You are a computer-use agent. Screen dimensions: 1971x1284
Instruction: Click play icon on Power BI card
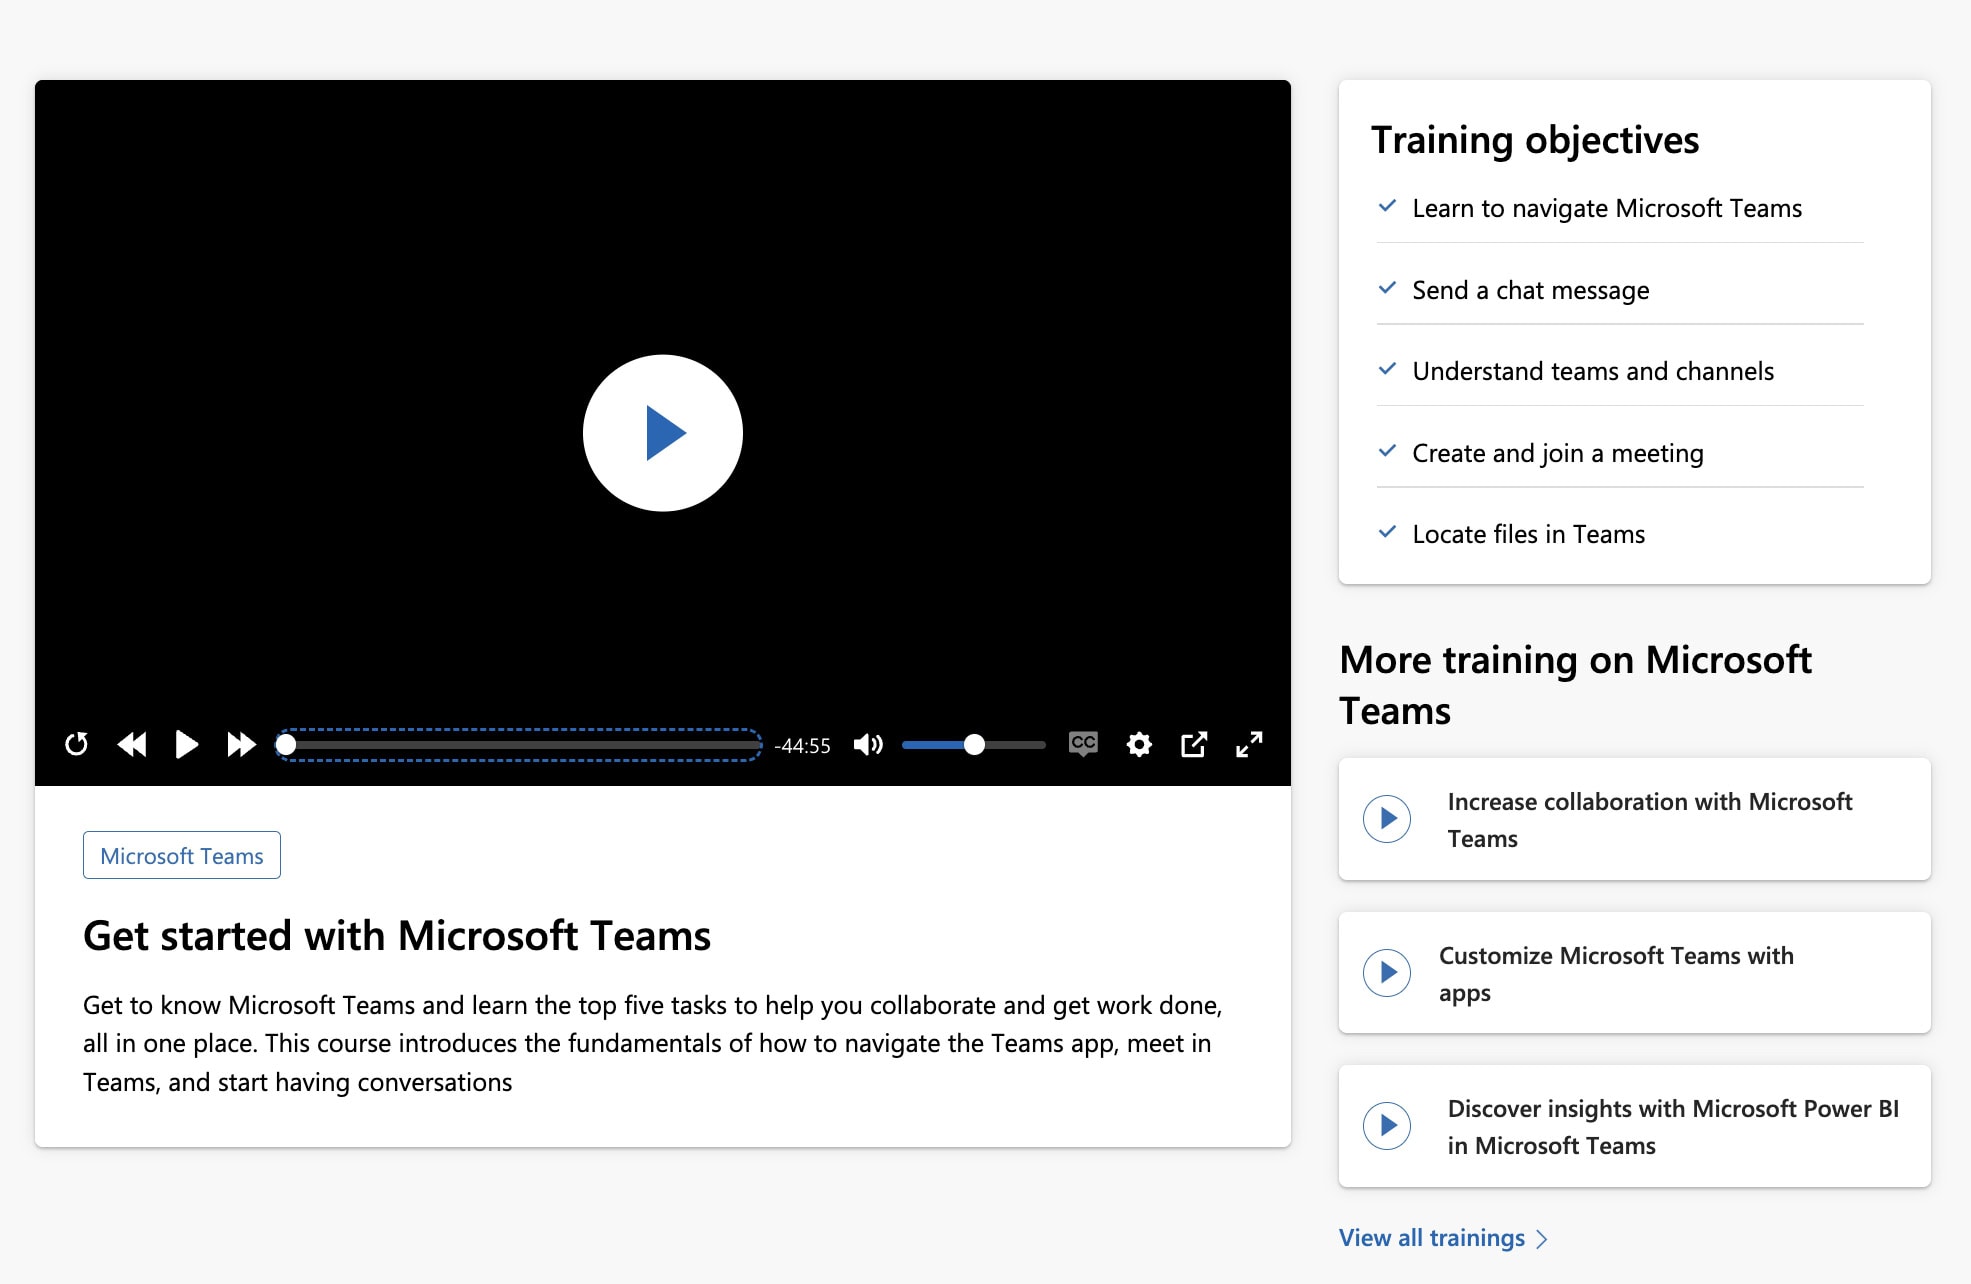point(1387,1126)
